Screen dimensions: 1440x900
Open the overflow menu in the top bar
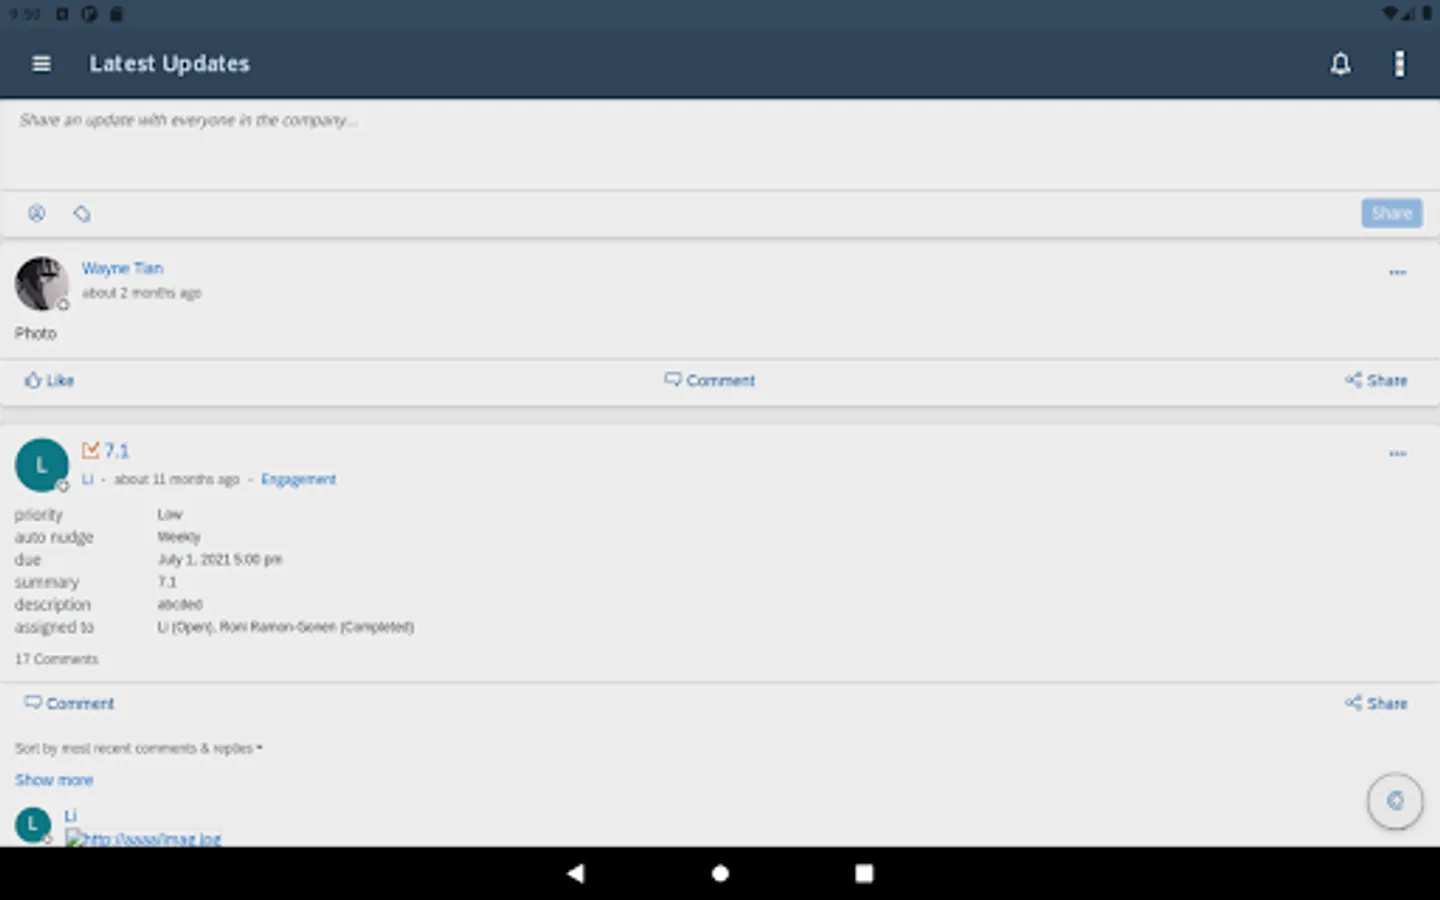coord(1399,63)
